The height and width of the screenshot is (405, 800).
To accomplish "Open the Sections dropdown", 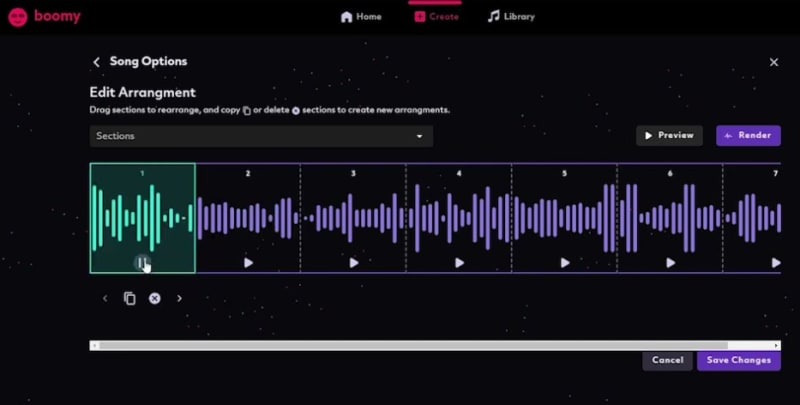I will pyautogui.click(x=261, y=136).
